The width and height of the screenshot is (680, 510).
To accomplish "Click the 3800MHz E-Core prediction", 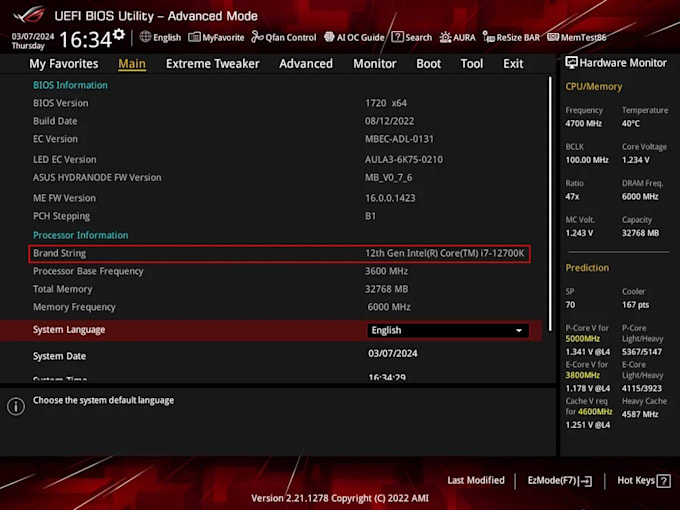I will pos(582,375).
